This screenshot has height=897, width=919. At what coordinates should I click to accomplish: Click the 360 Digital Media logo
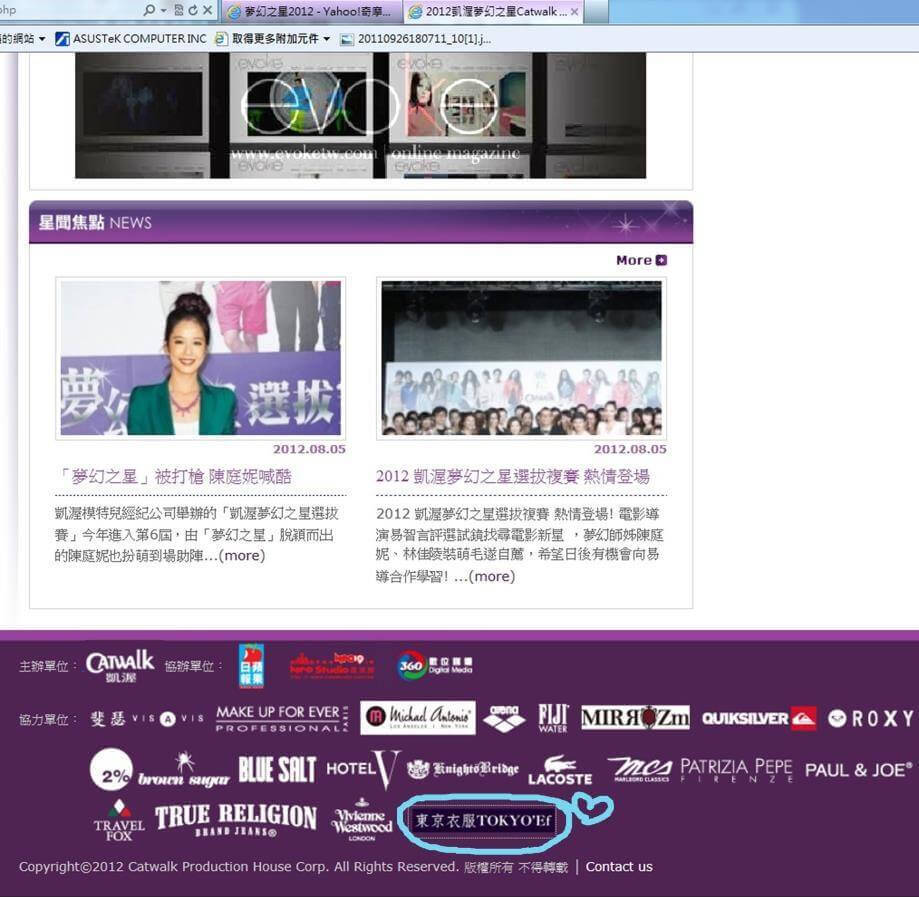pyautogui.click(x=435, y=665)
